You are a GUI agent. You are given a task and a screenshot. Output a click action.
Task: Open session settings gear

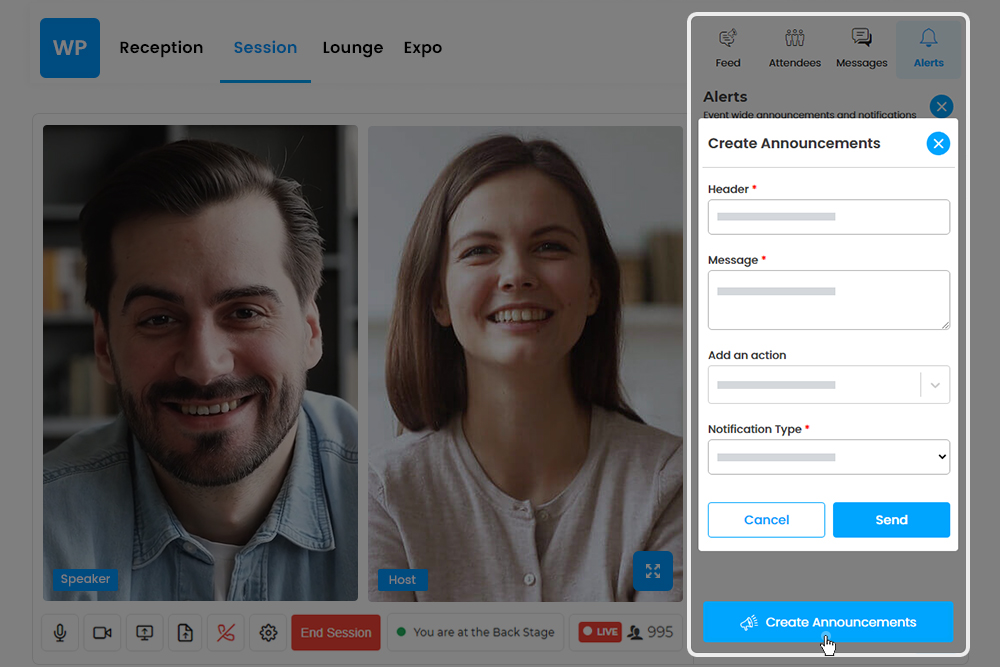[268, 632]
